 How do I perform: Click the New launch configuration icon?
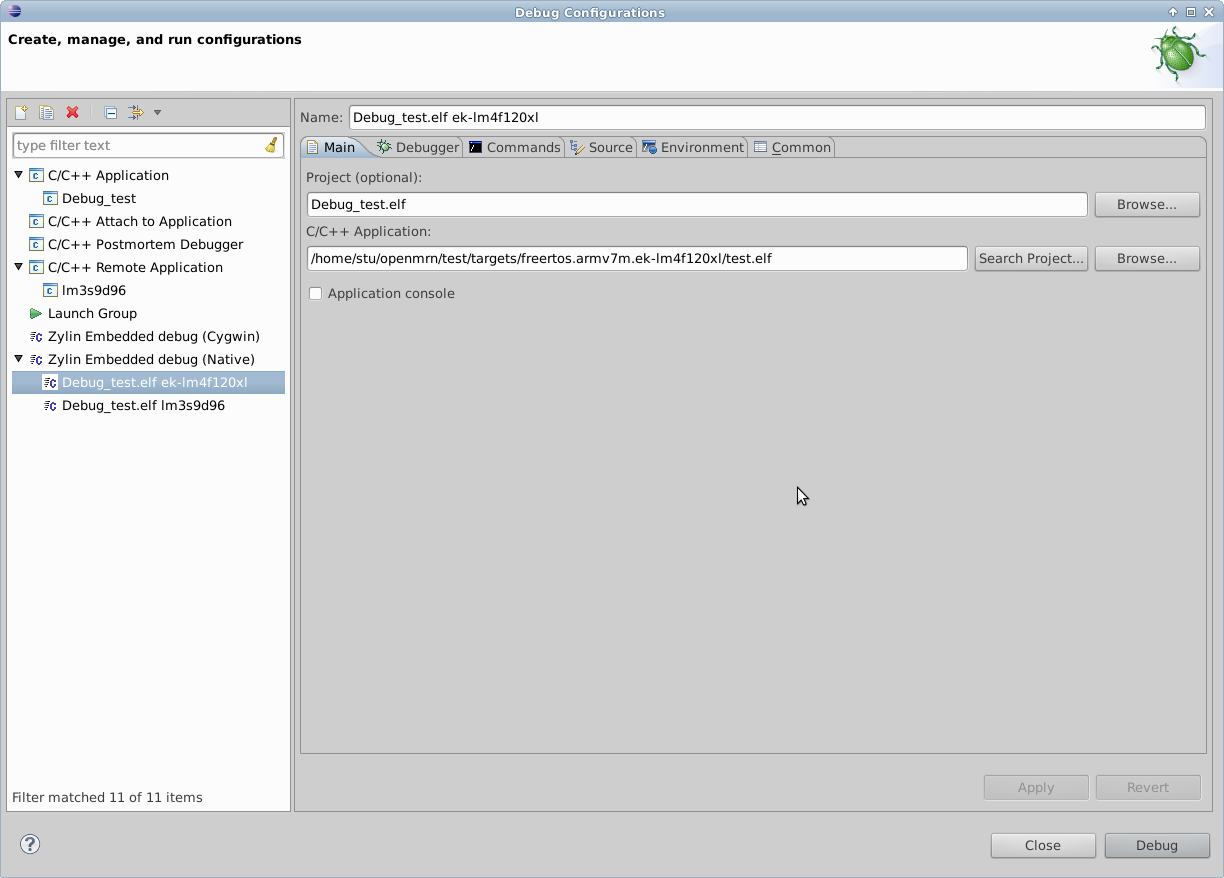click(21, 113)
